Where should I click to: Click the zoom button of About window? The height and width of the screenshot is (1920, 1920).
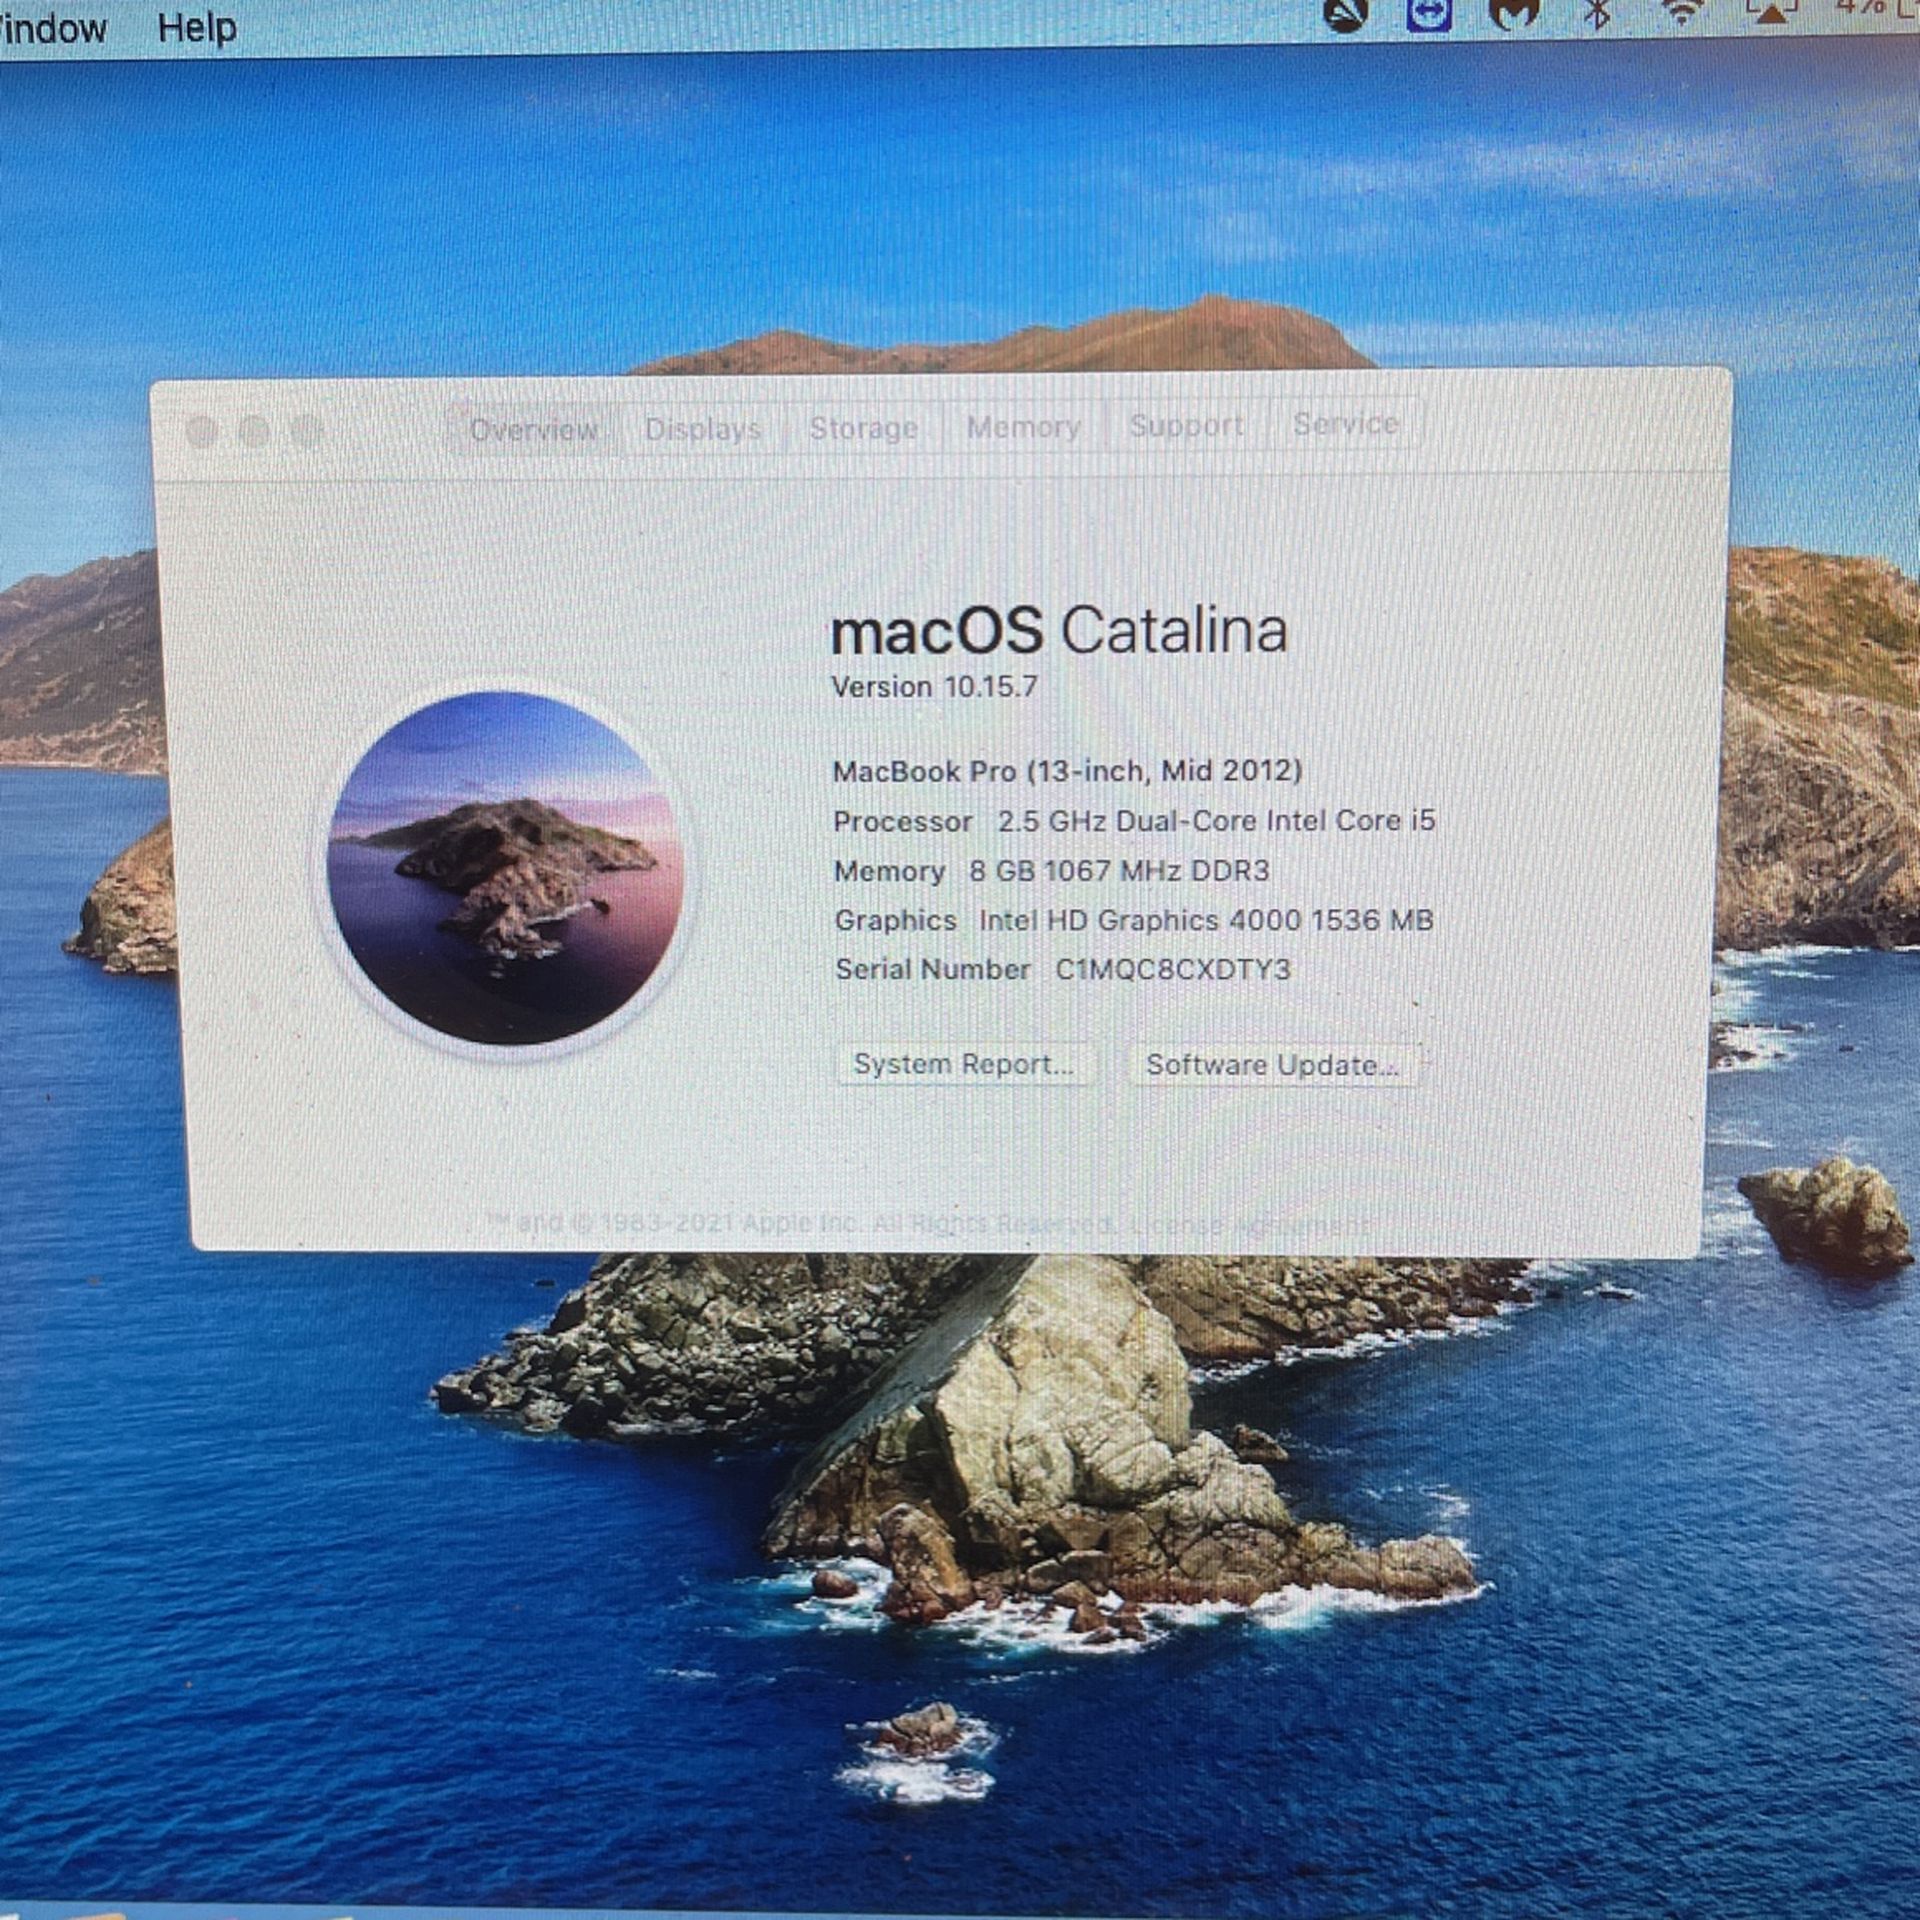pyautogui.click(x=307, y=432)
